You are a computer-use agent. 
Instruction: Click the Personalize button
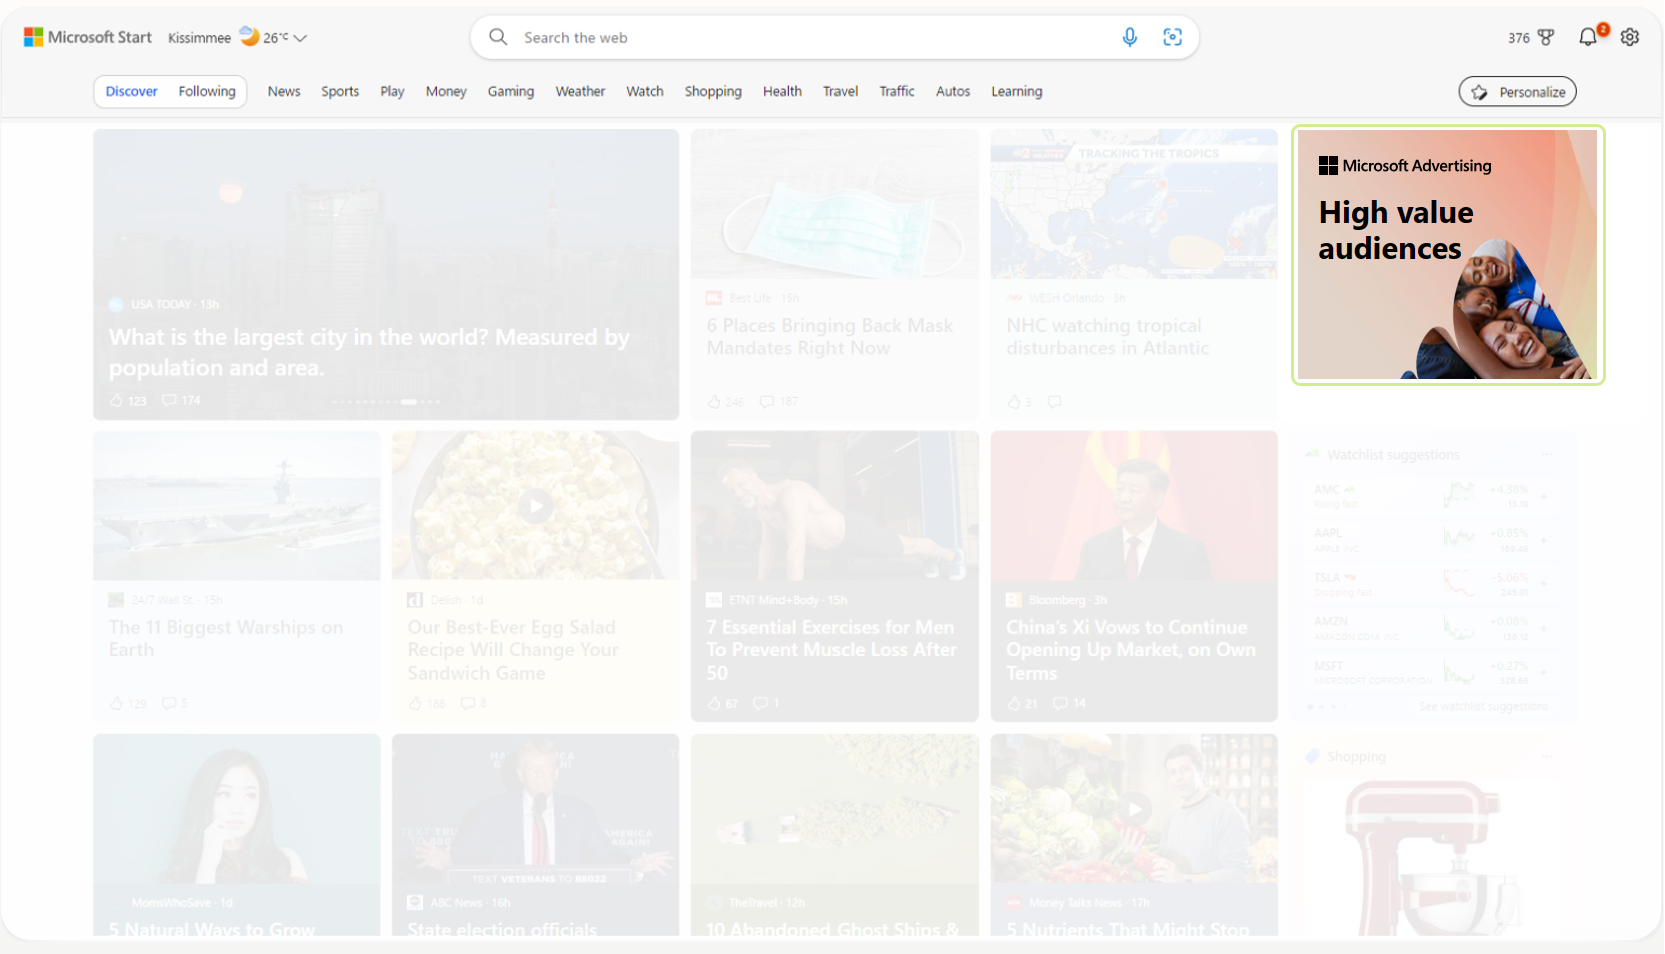[1517, 92]
